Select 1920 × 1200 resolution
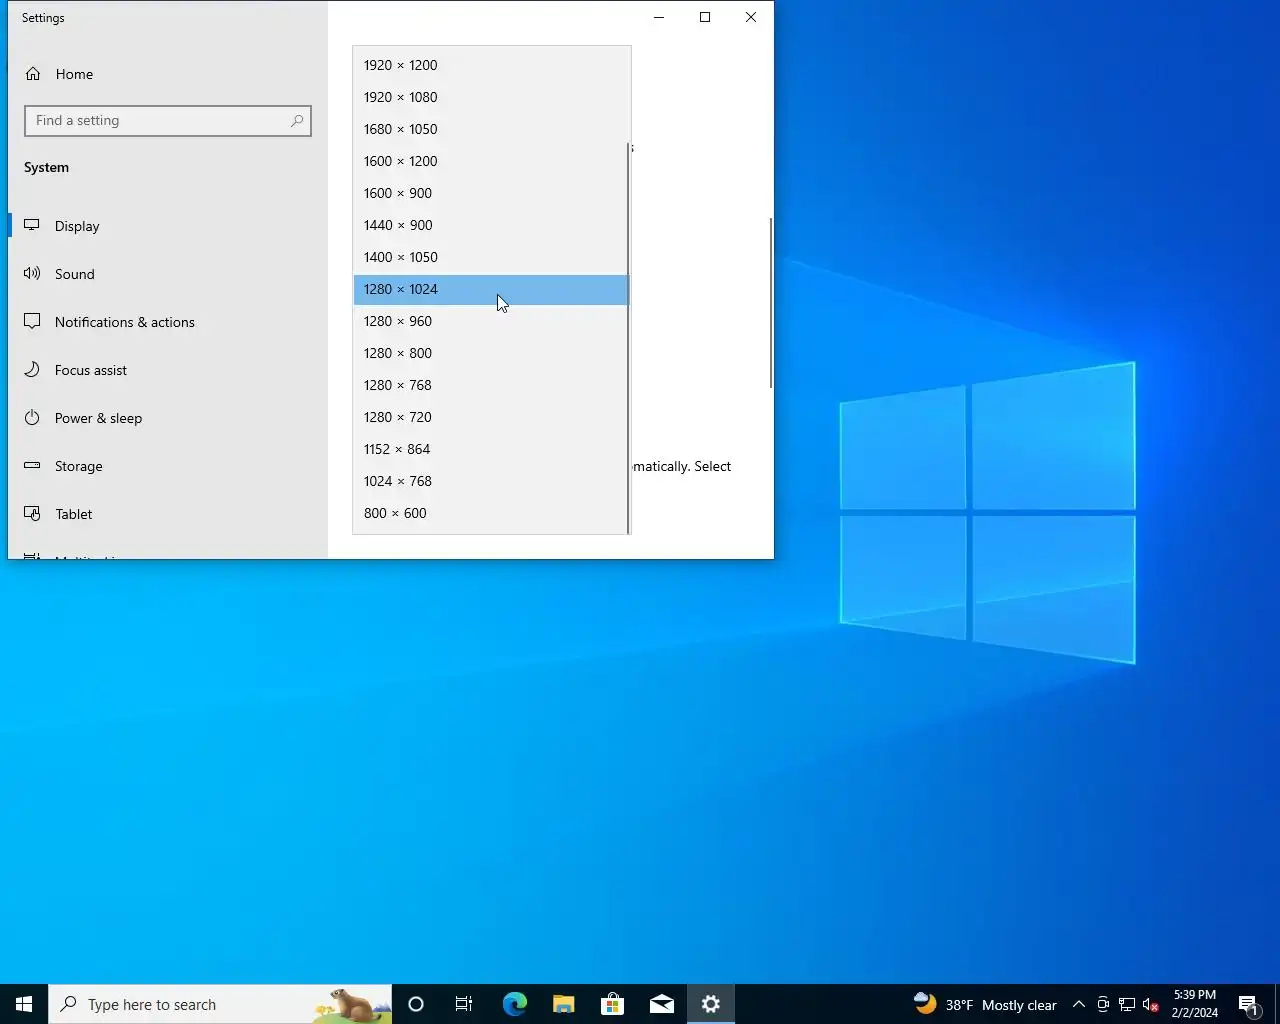1280x1024 pixels. 490,65
